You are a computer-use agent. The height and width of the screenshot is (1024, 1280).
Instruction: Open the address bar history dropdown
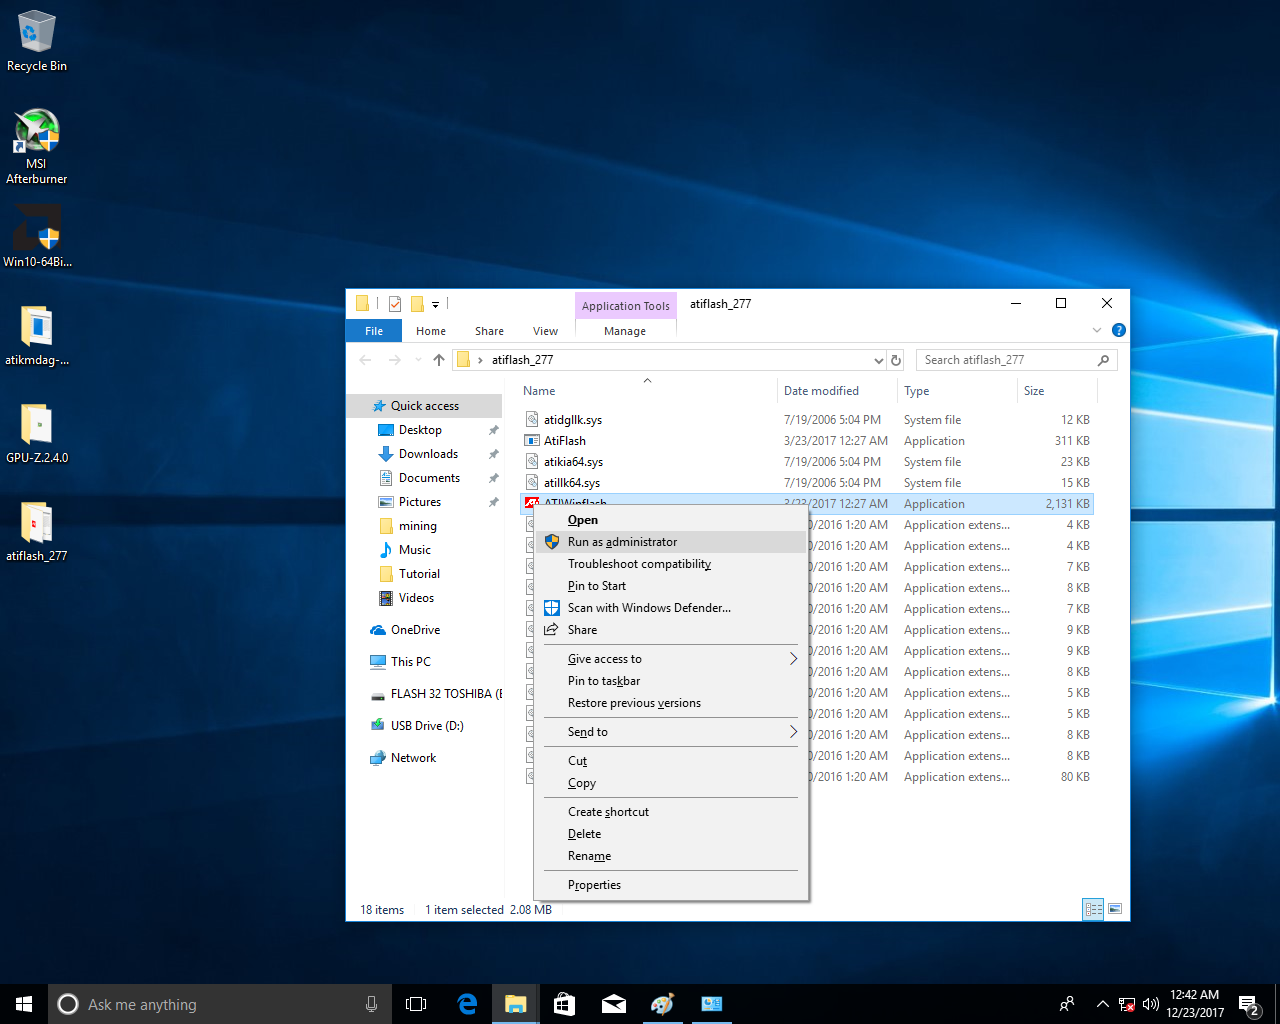(878, 360)
